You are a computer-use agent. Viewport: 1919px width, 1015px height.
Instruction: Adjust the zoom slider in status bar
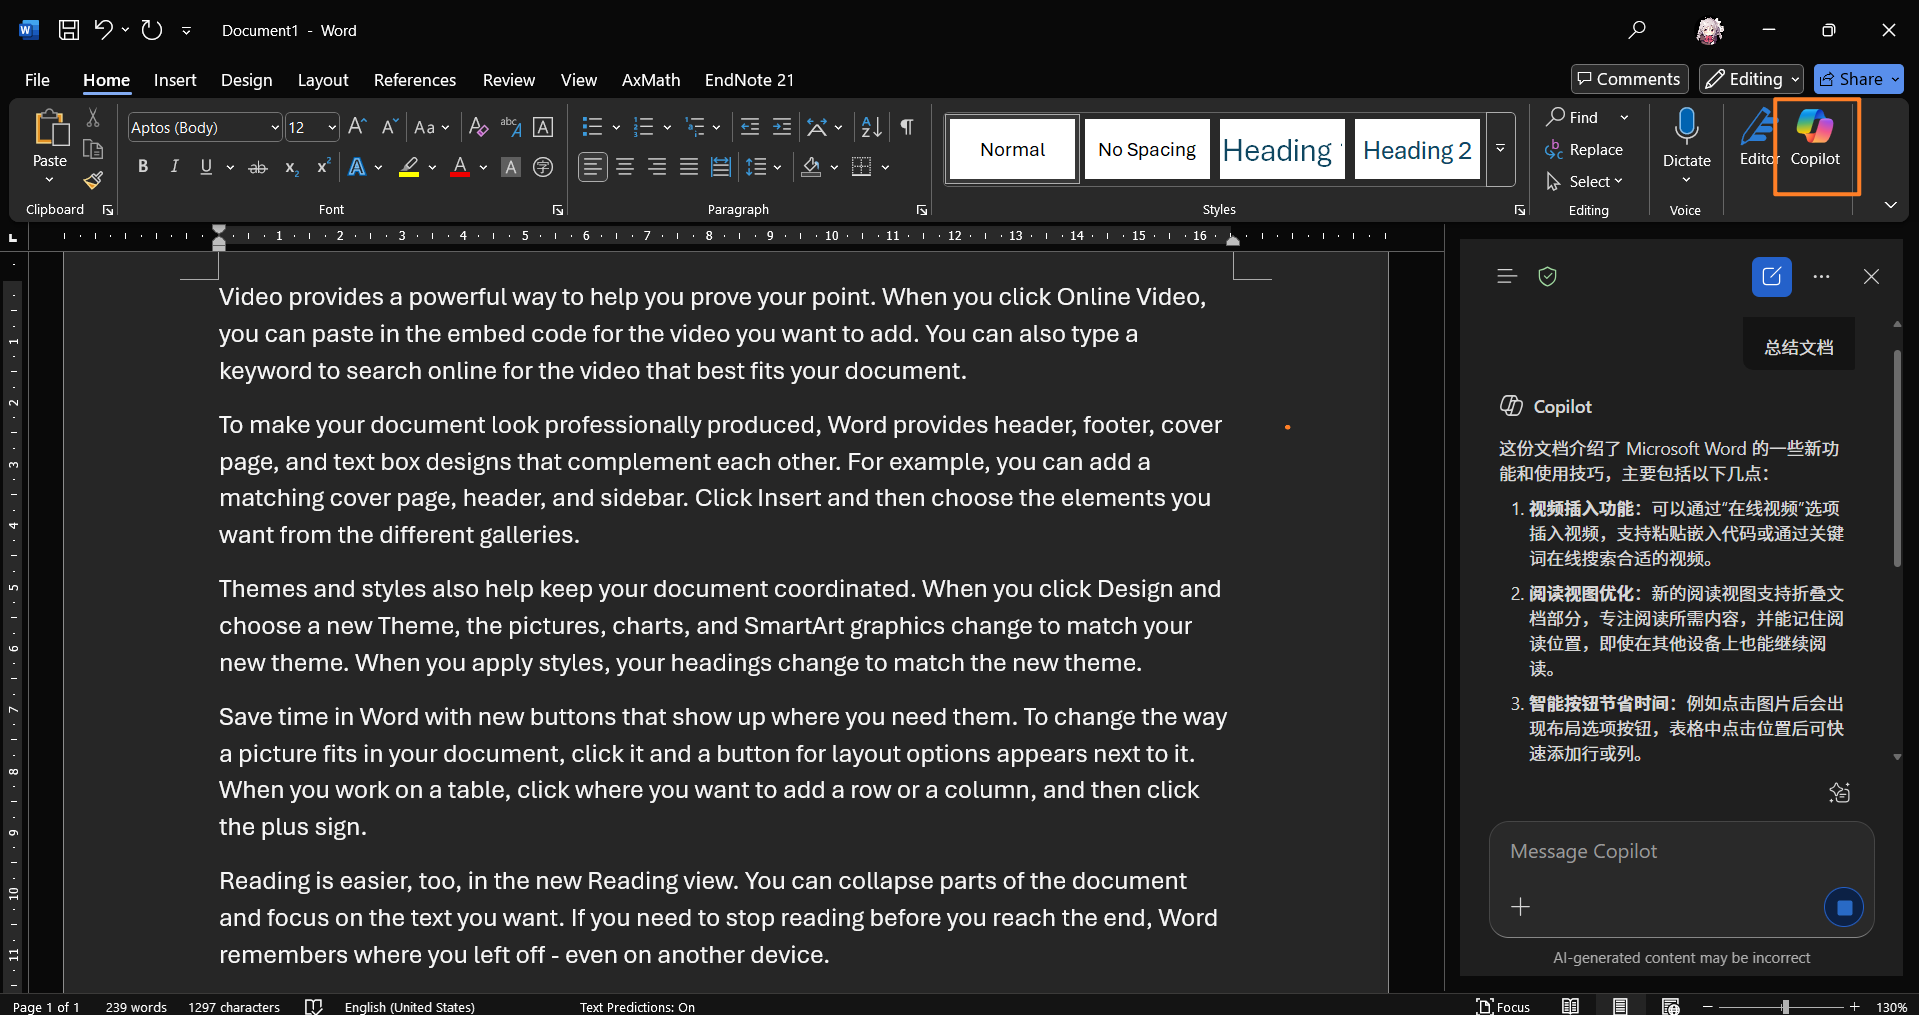coord(1785,1007)
